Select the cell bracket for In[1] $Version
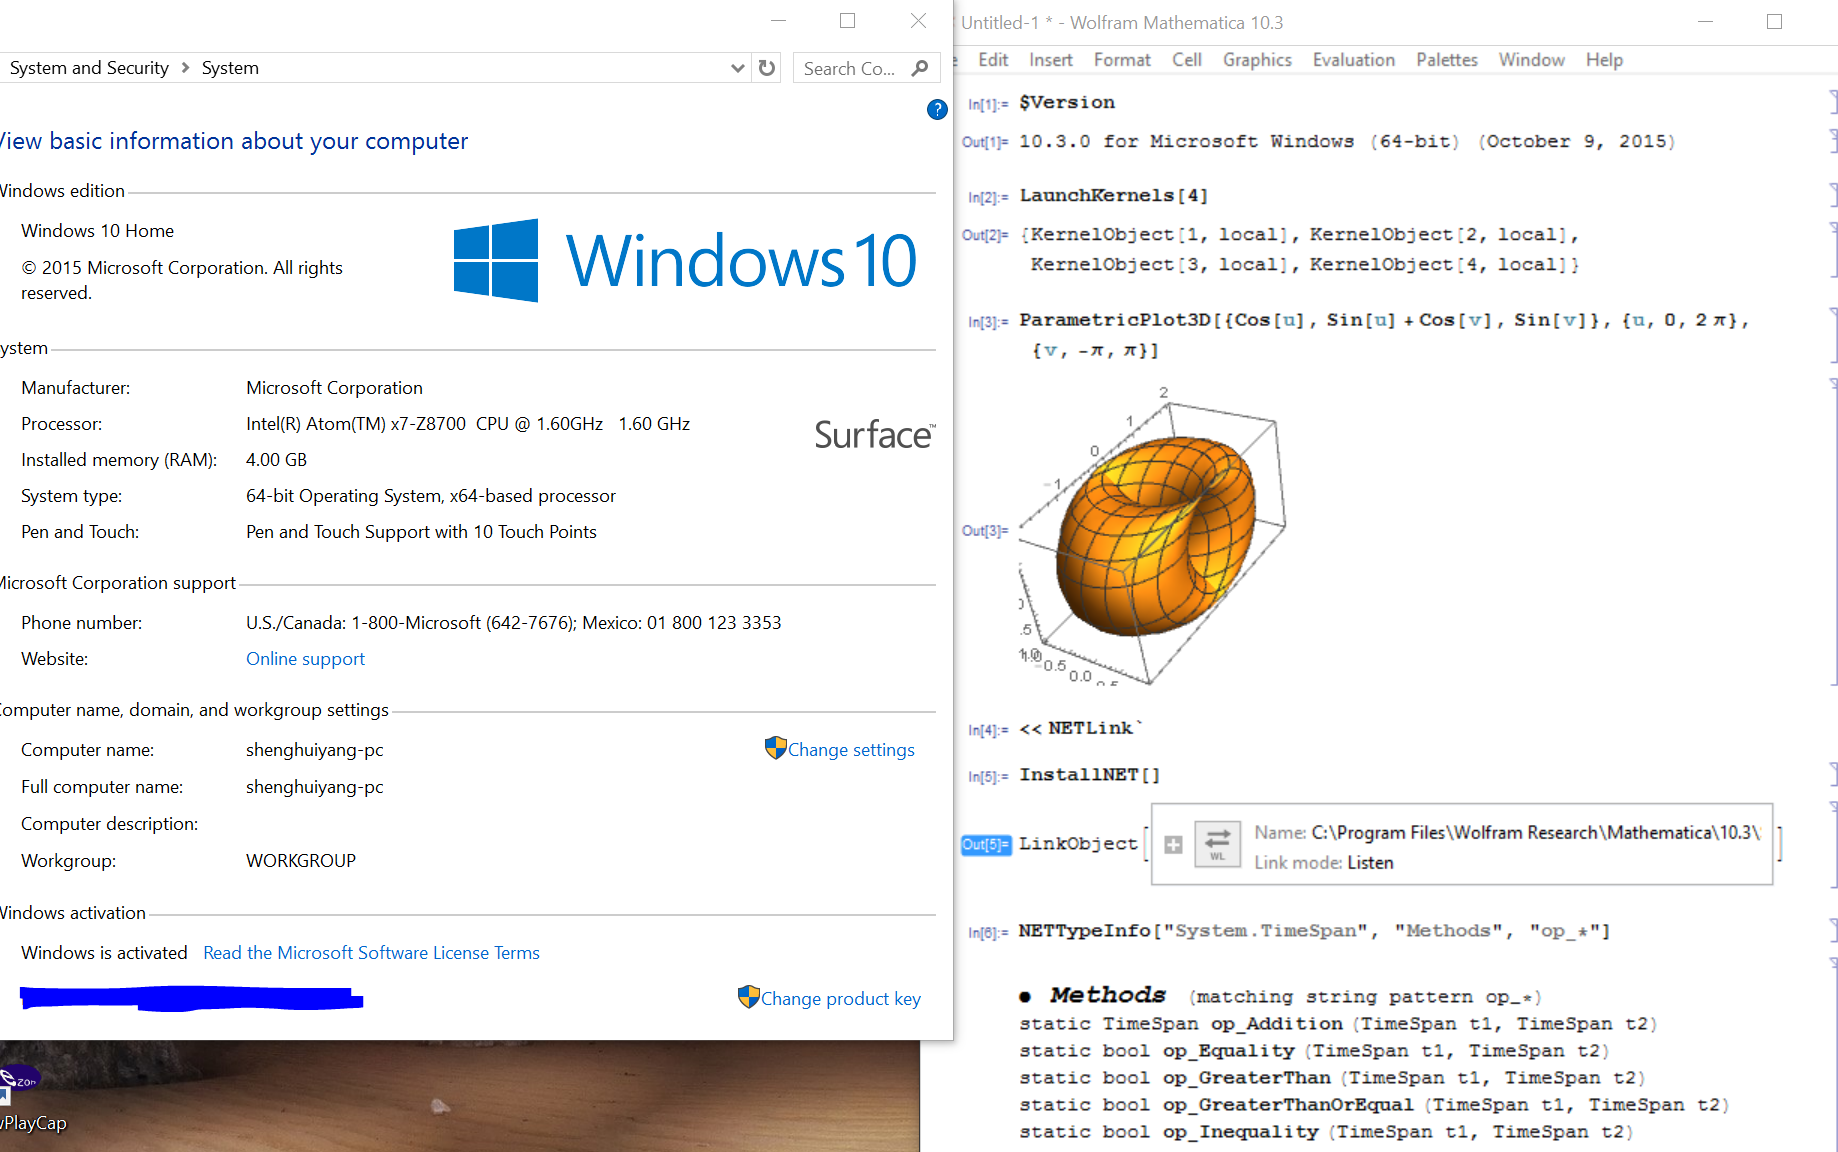1838x1152 pixels. [1833, 102]
